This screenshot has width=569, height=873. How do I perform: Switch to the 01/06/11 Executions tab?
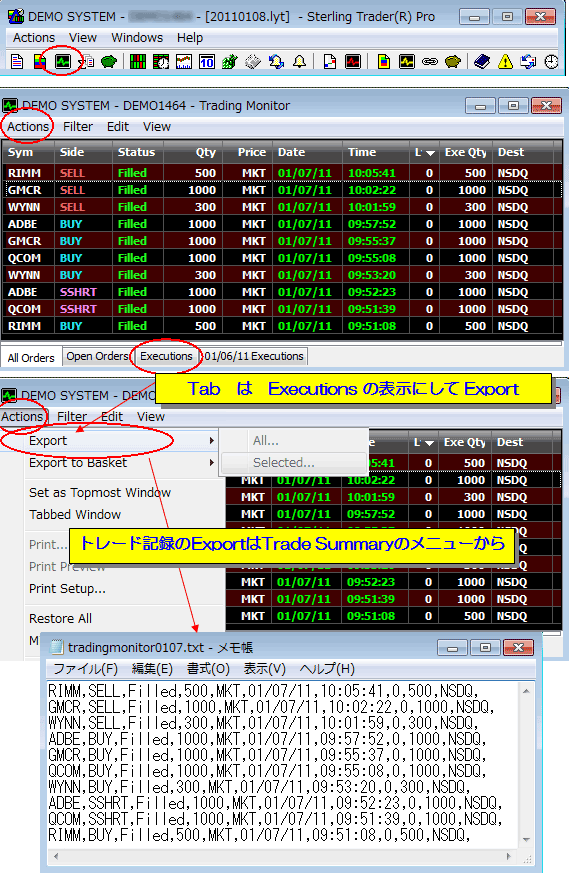click(x=254, y=356)
